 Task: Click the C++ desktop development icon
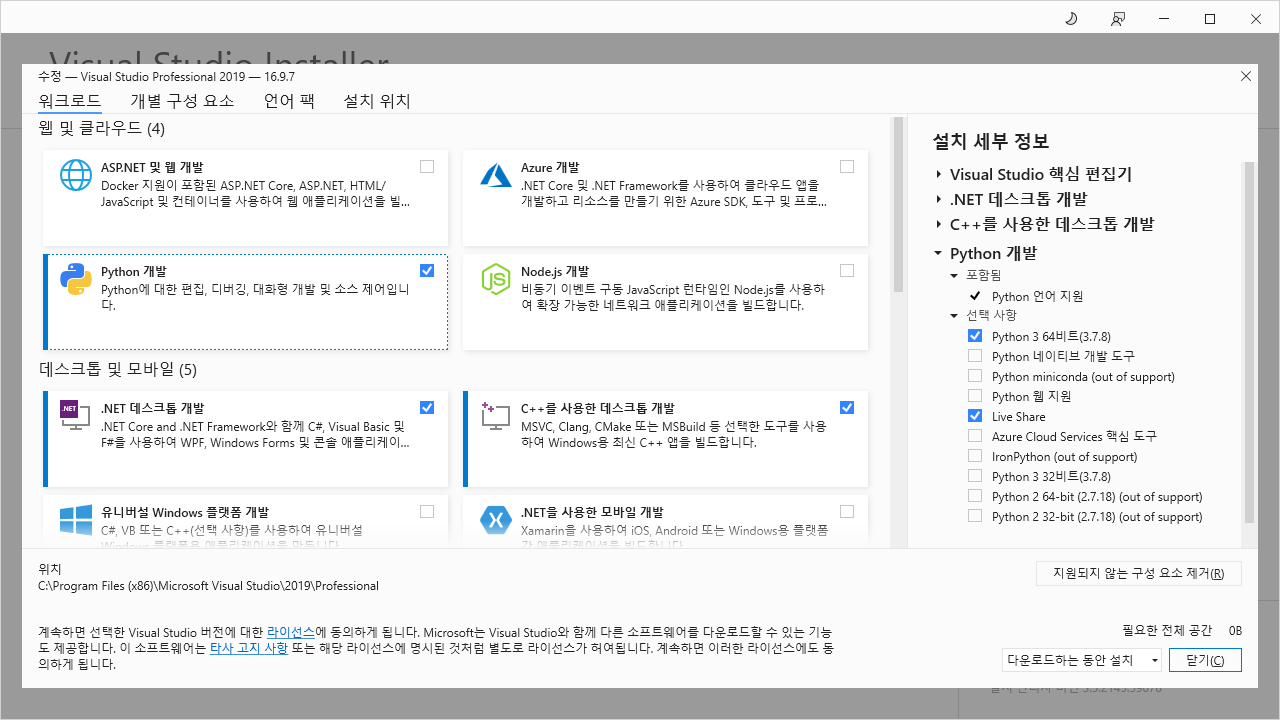point(496,414)
